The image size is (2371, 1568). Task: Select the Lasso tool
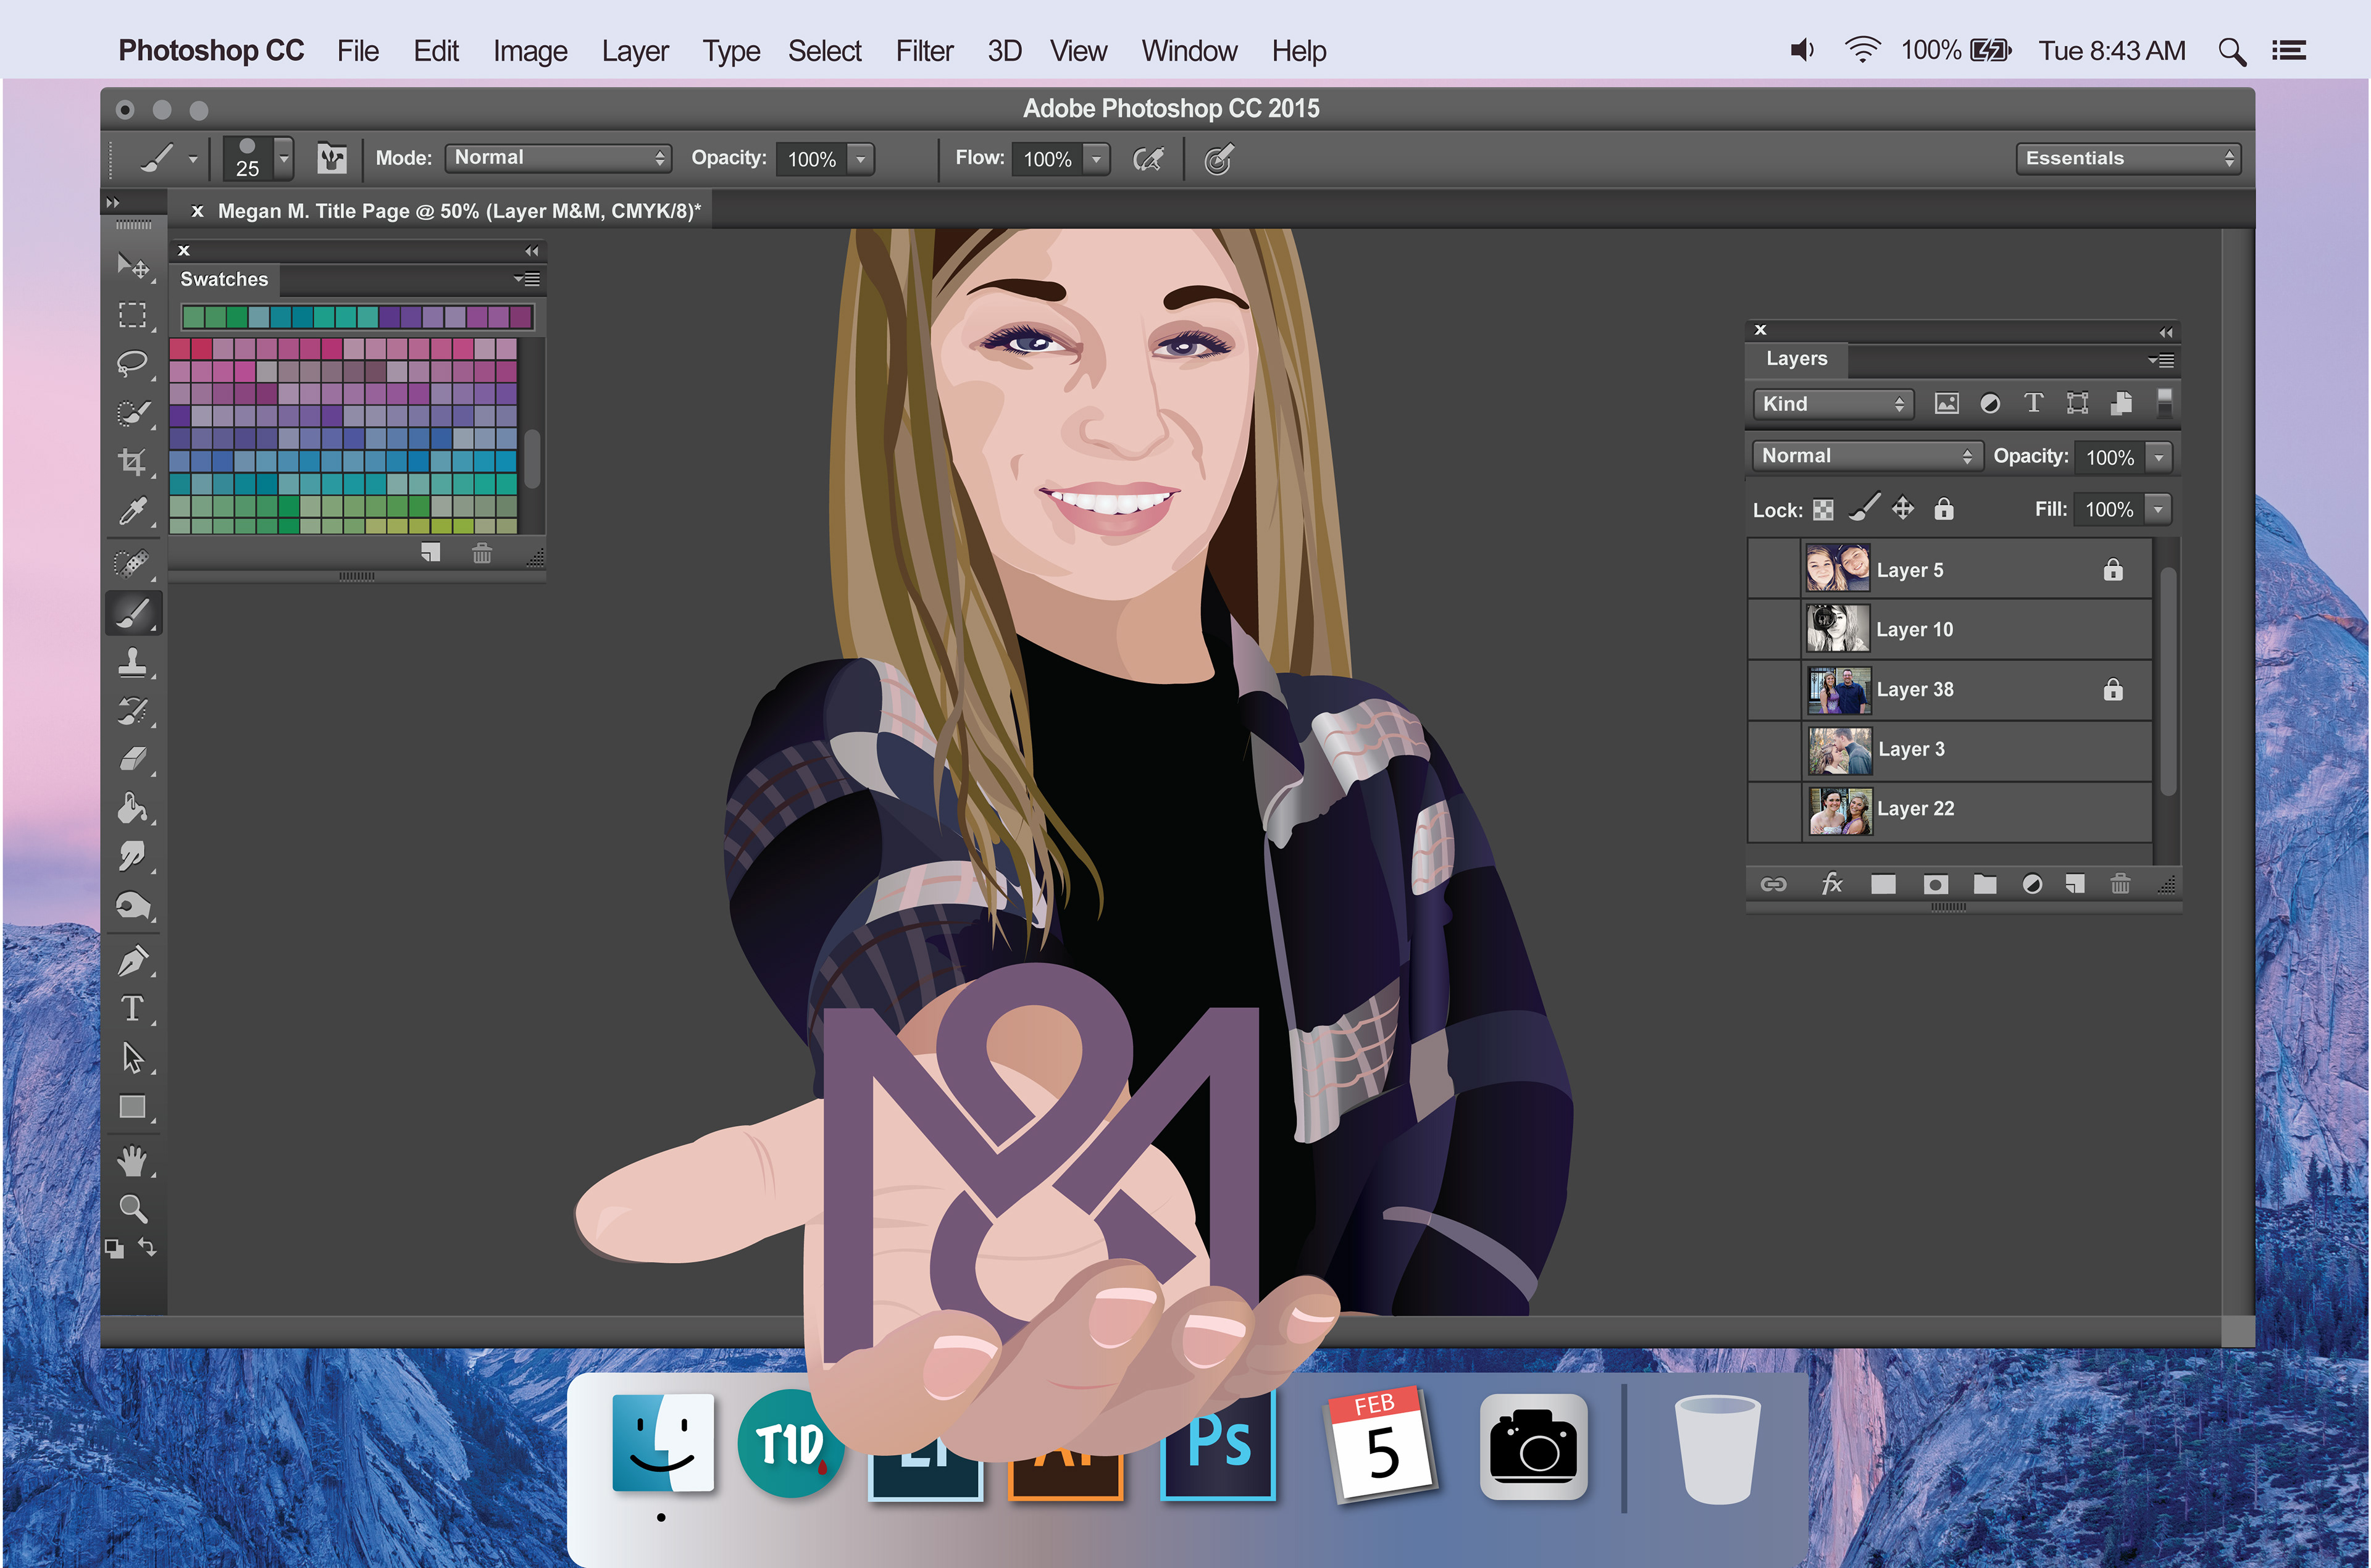[132, 362]
